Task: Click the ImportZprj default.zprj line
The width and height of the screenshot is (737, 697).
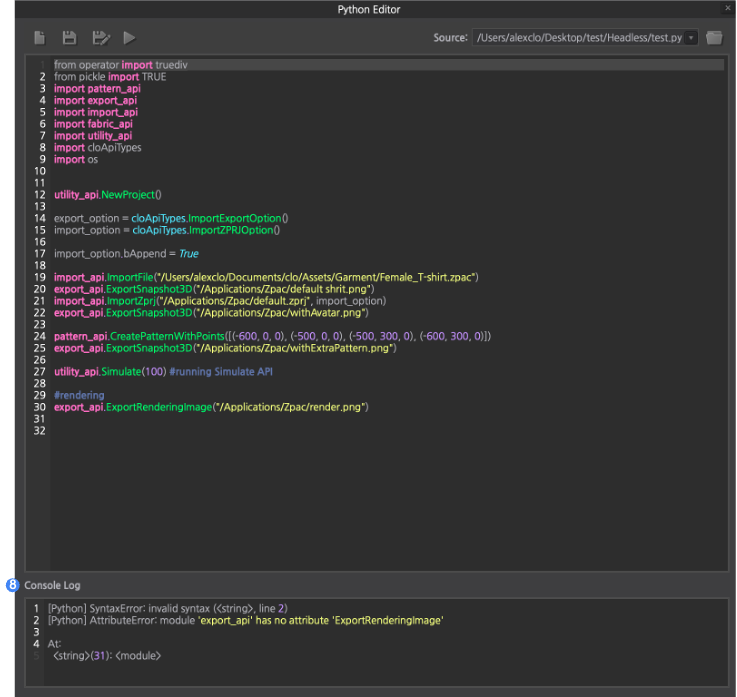Action: [x=220, y=301]
